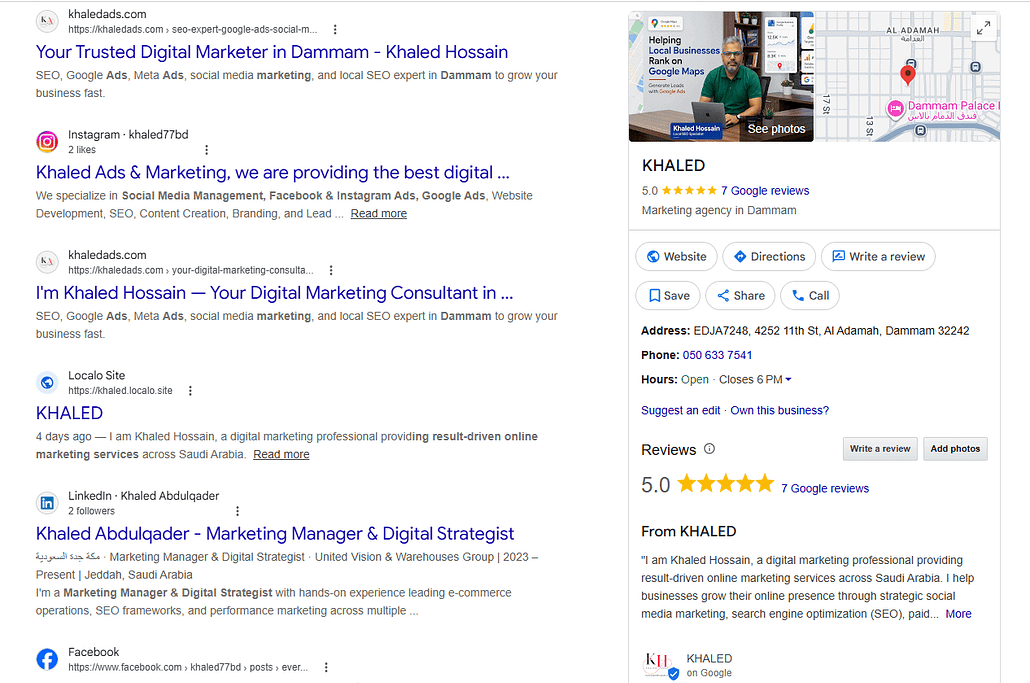
Task: Click the Call button
Action: [x=810, y=296]
